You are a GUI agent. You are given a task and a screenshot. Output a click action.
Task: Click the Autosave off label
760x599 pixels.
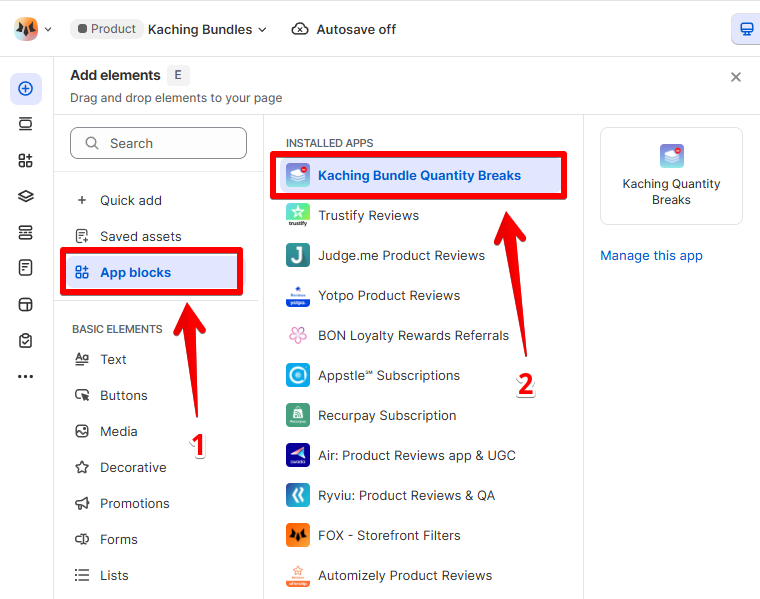(356, 30)
